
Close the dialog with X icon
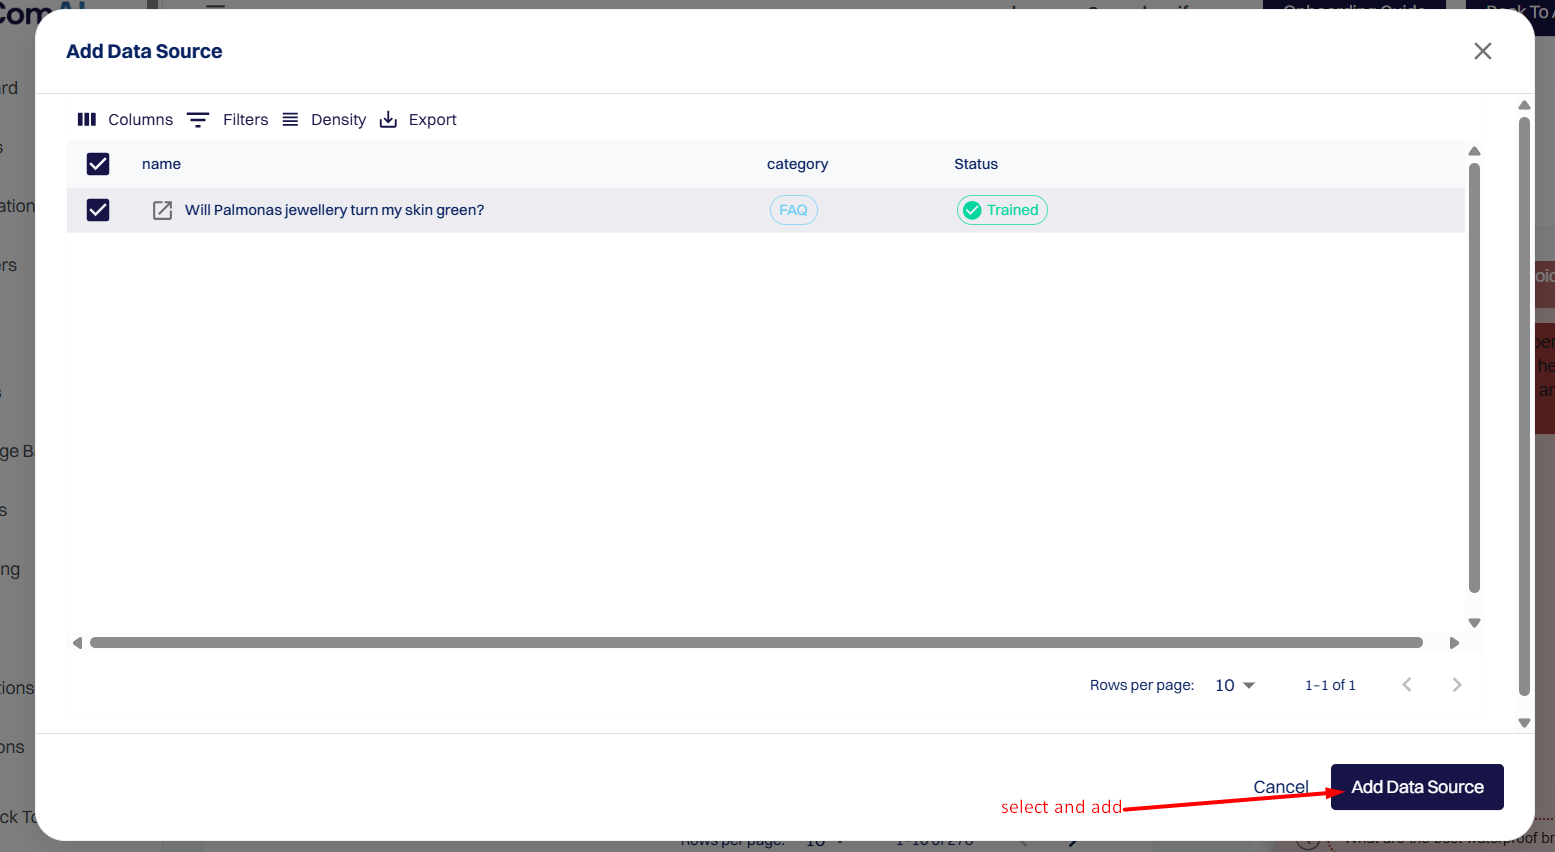(x=1483, y=51)
